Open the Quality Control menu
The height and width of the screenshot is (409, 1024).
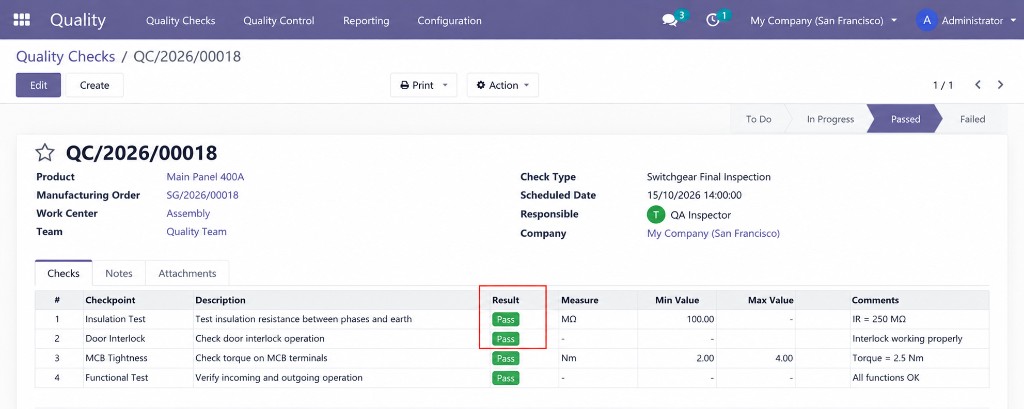point(279,20)
